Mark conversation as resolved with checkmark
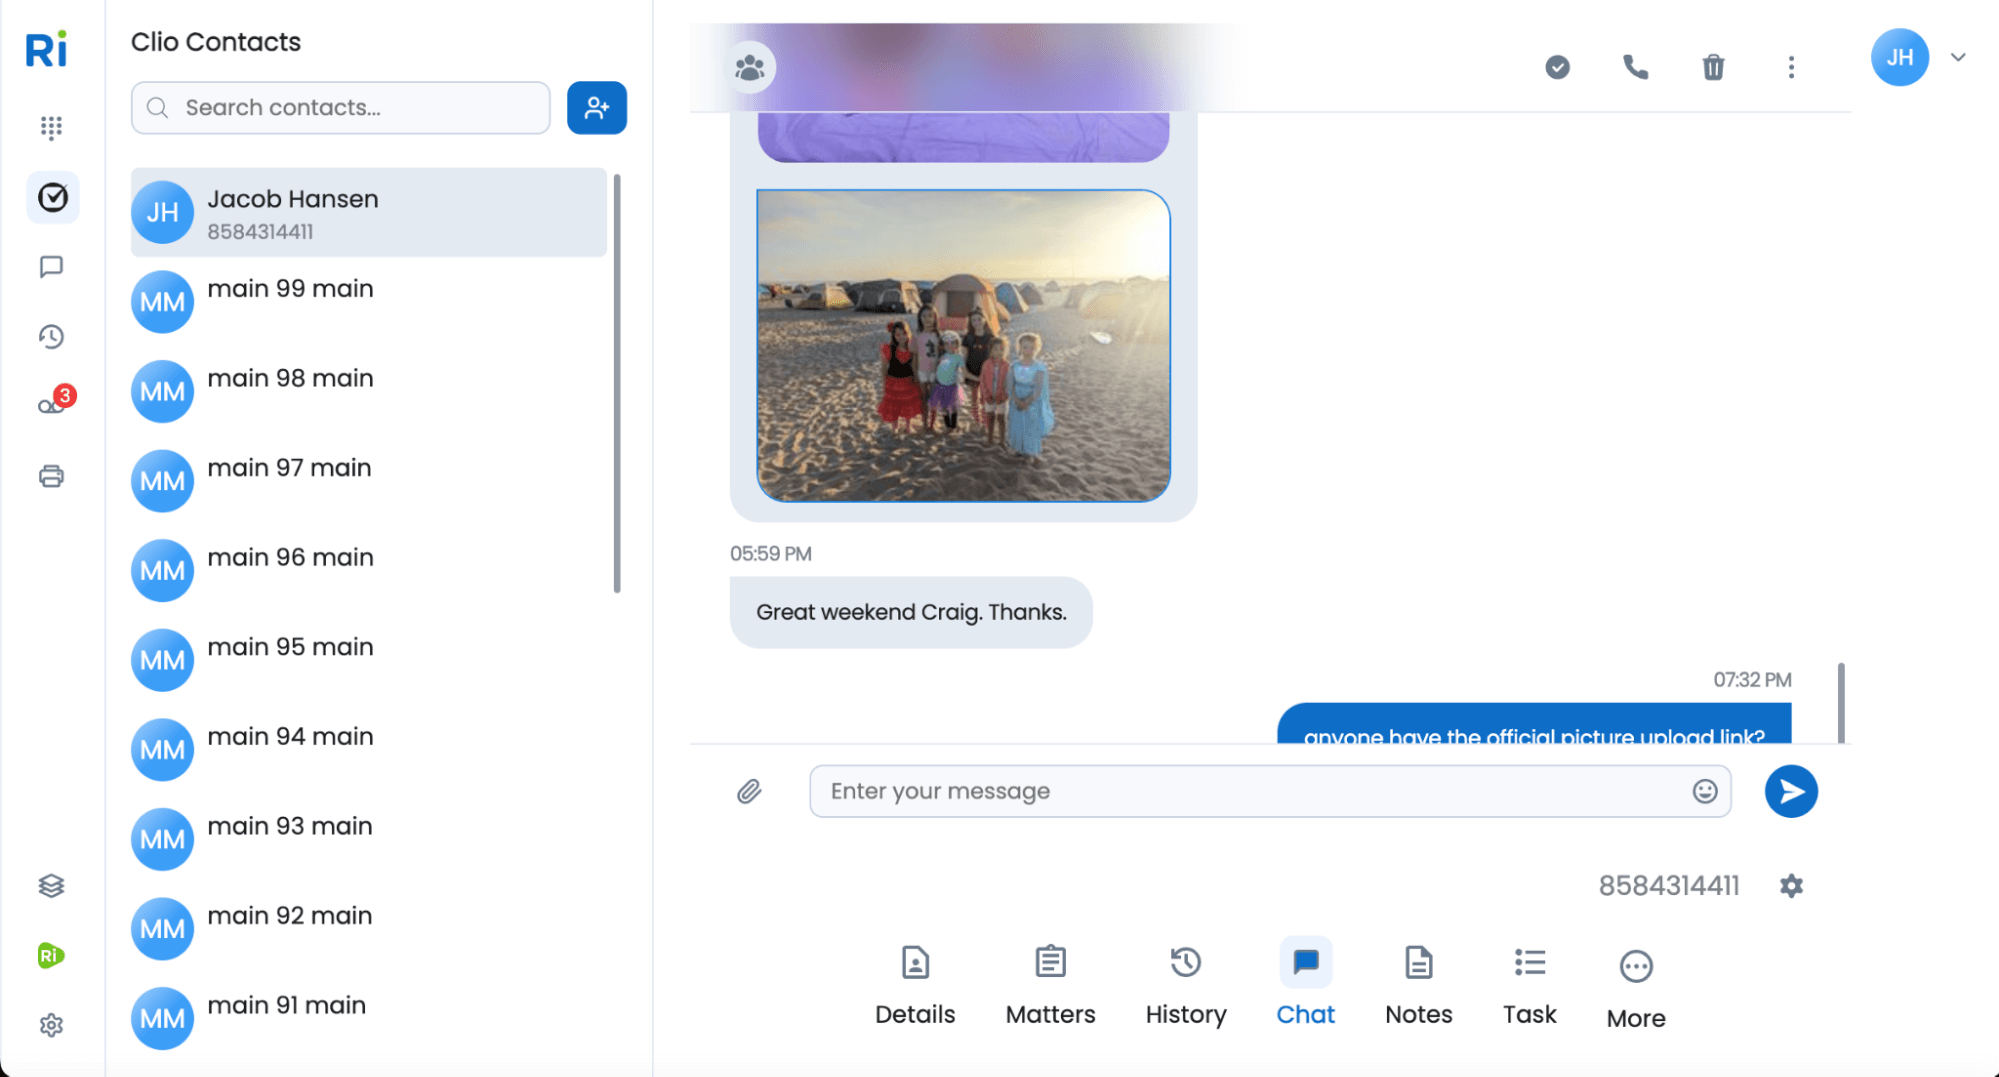 [1557, 67]
